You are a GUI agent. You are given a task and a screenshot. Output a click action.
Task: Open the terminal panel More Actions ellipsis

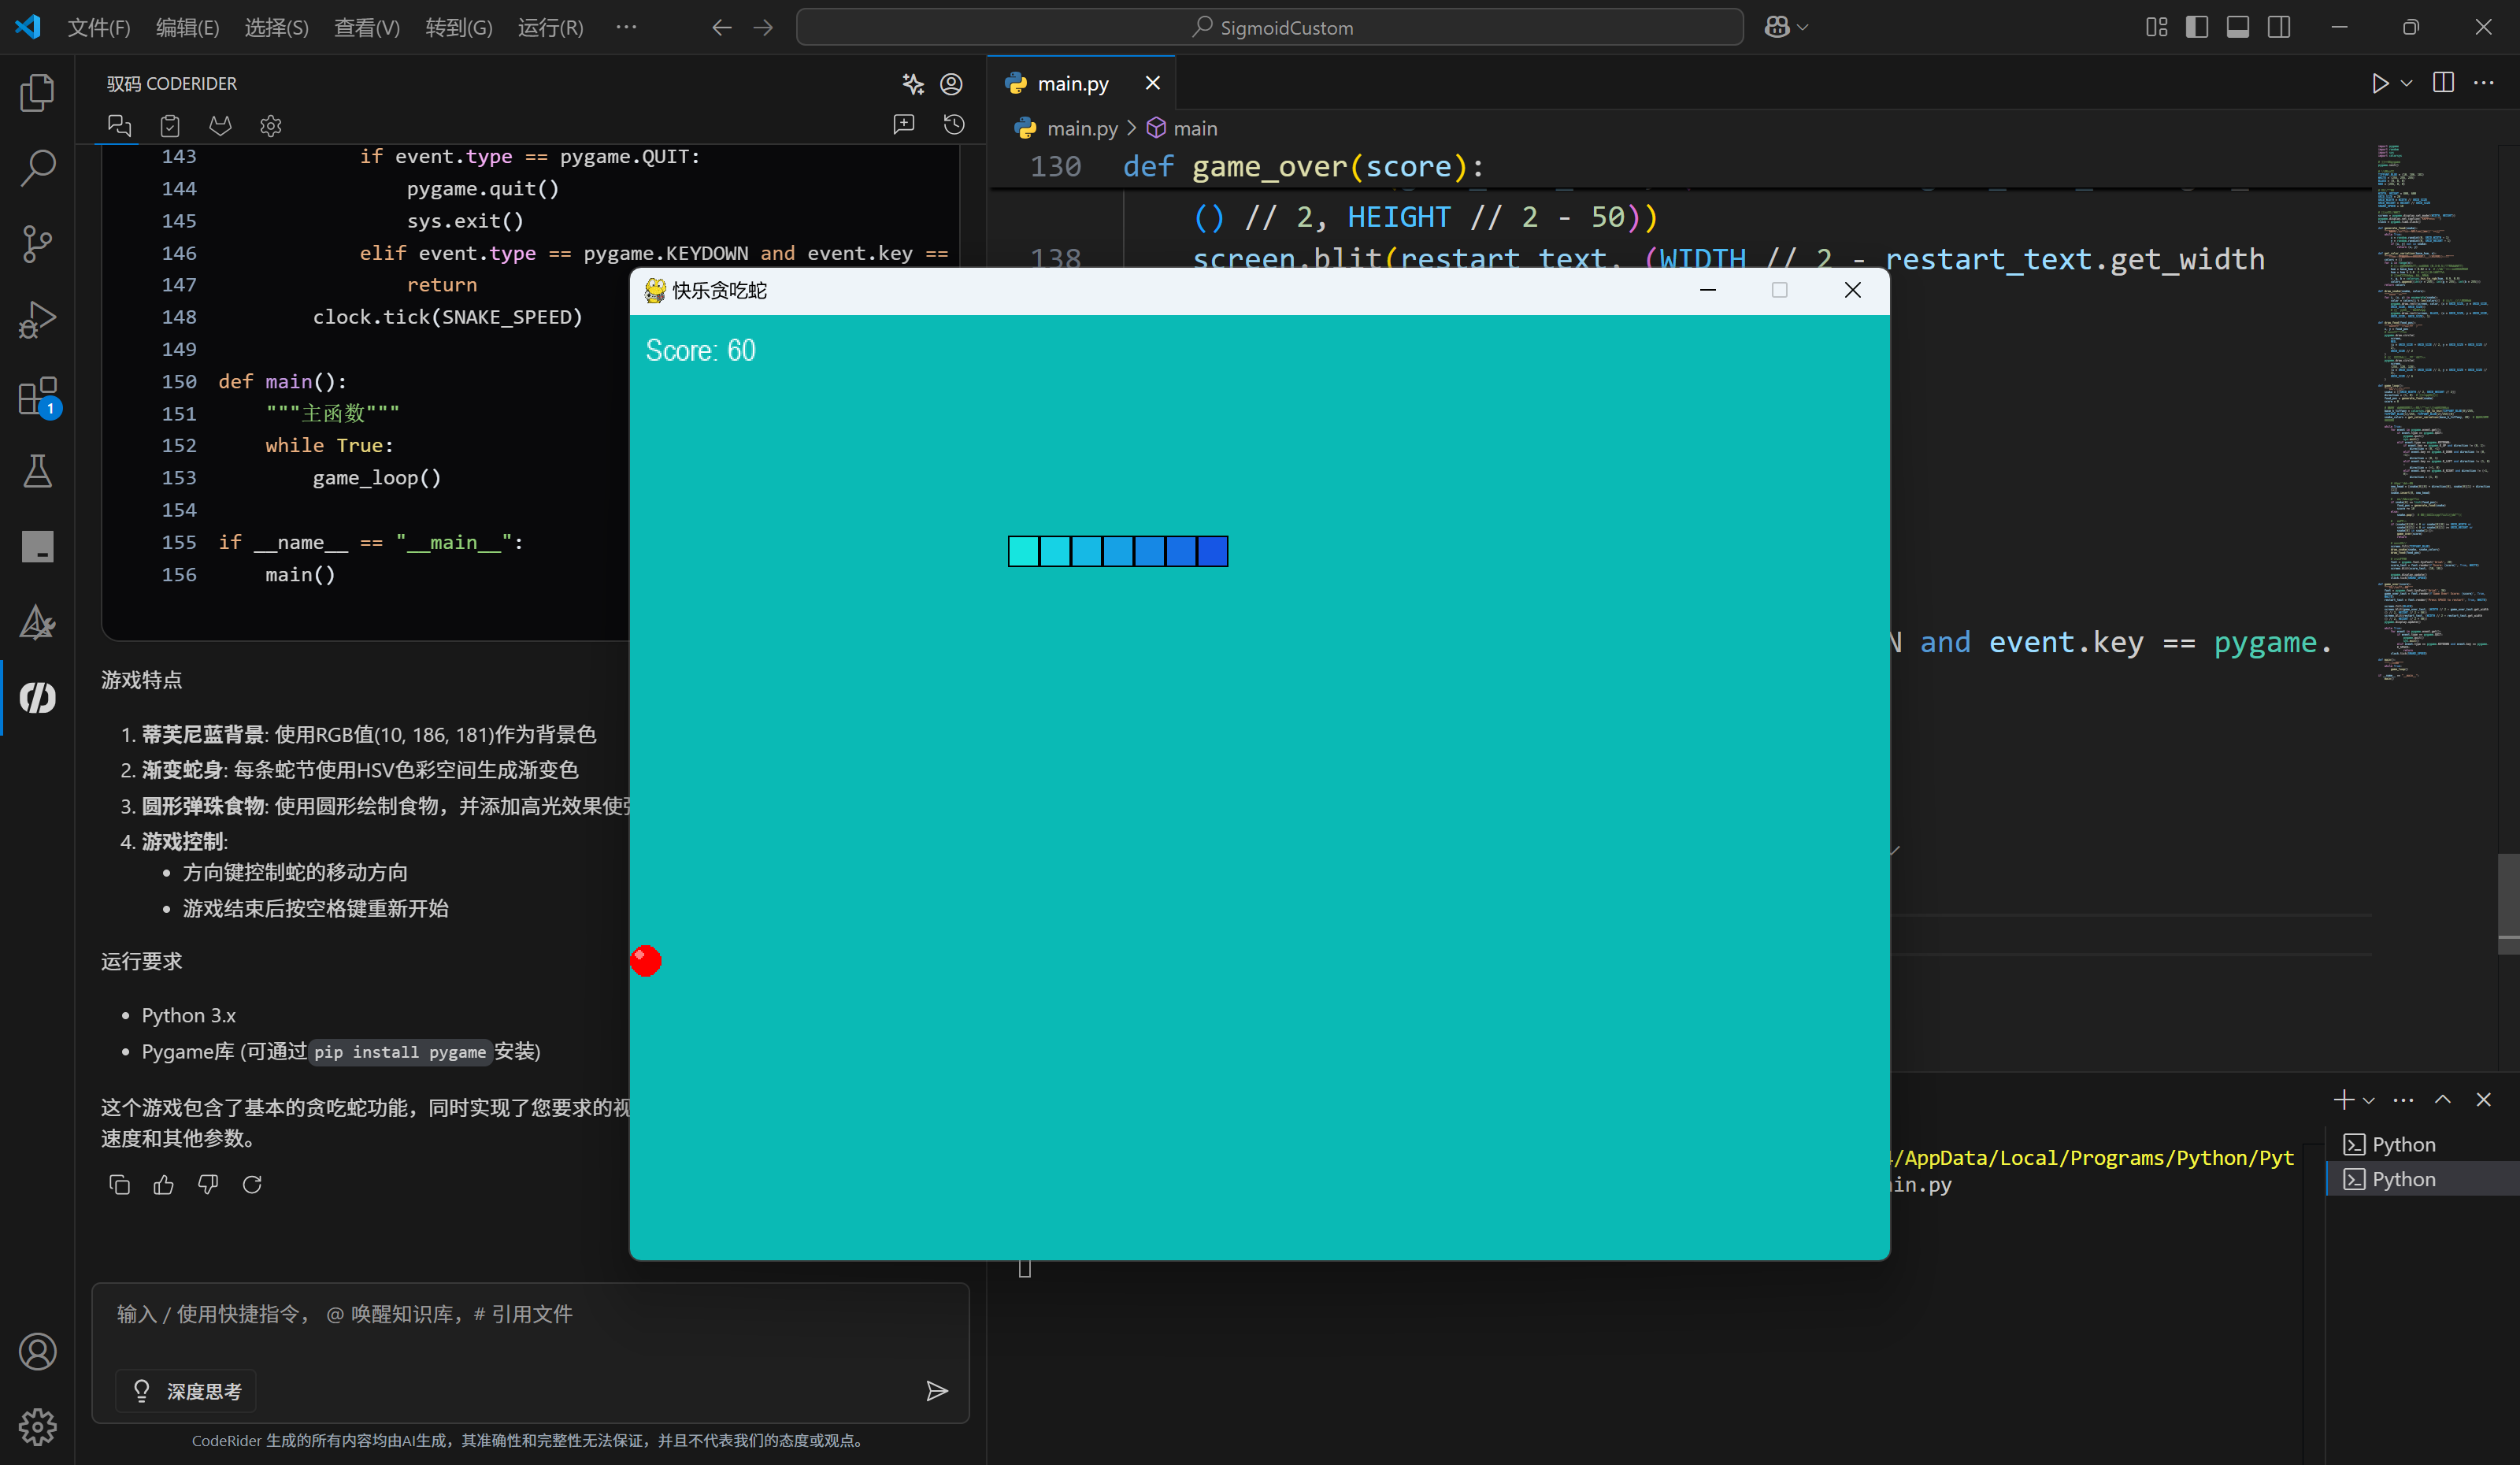point(2404,1099)
